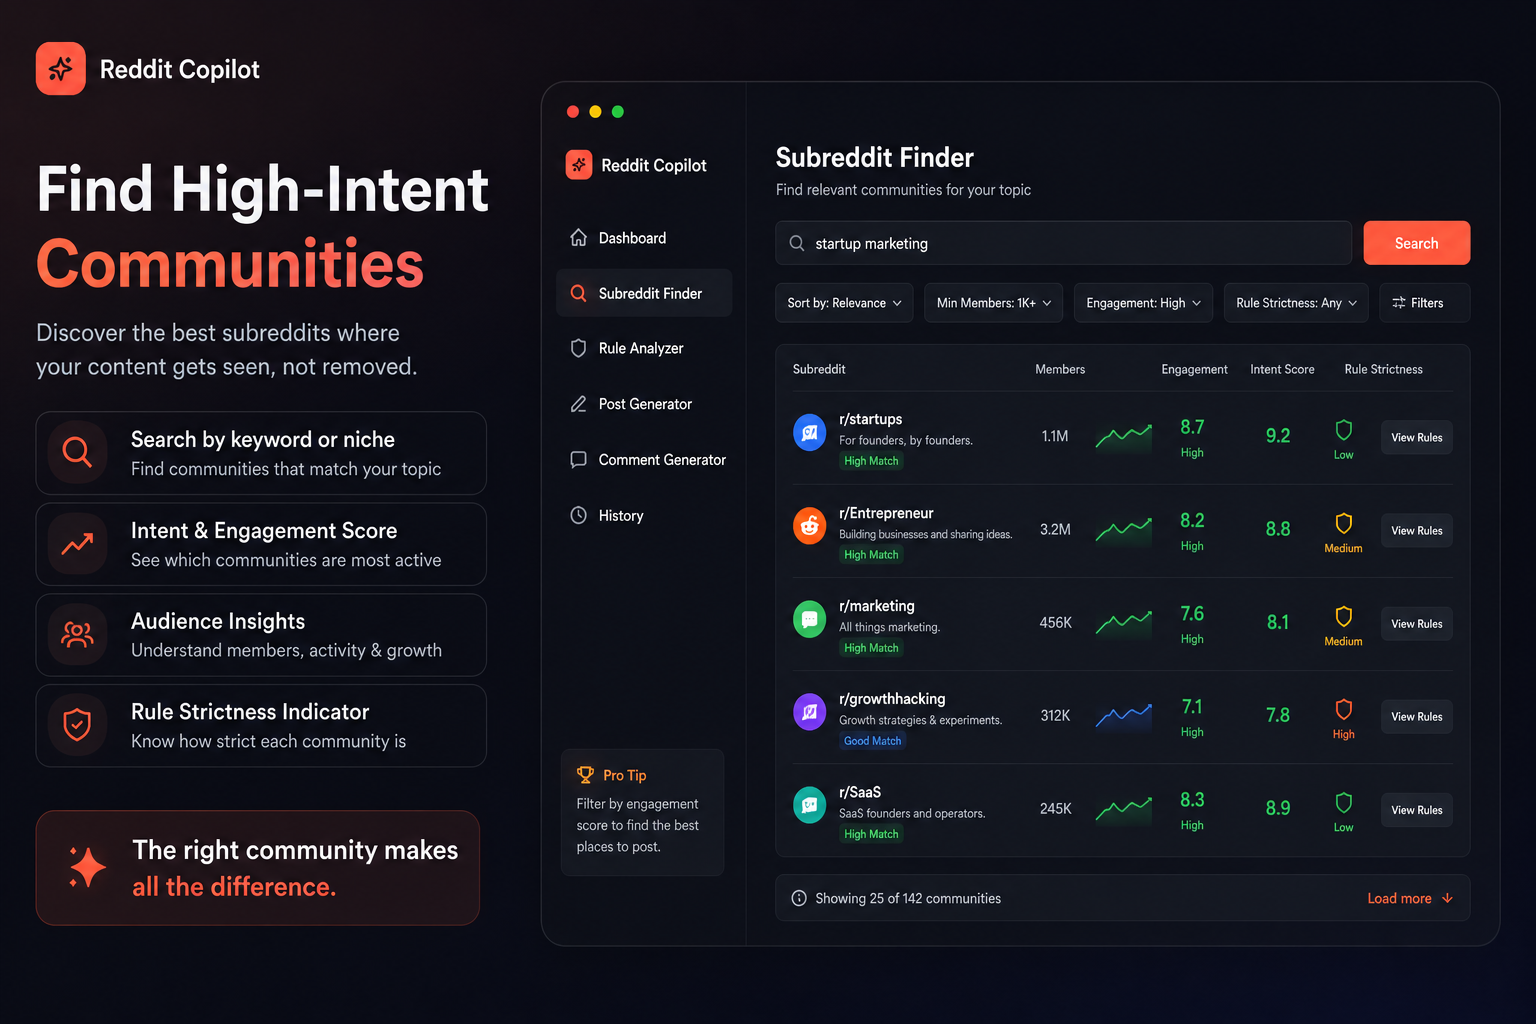Click the Audience Insights feature card
Image resolution: width=1536 pixels, height=1024 pixels.
click(261, 635)
